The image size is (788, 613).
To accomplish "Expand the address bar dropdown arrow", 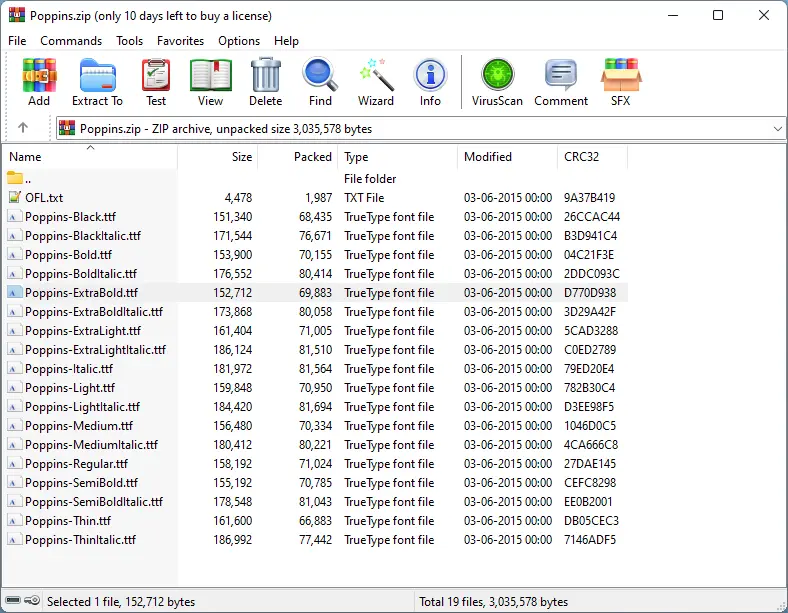I will tap(777, 129).
